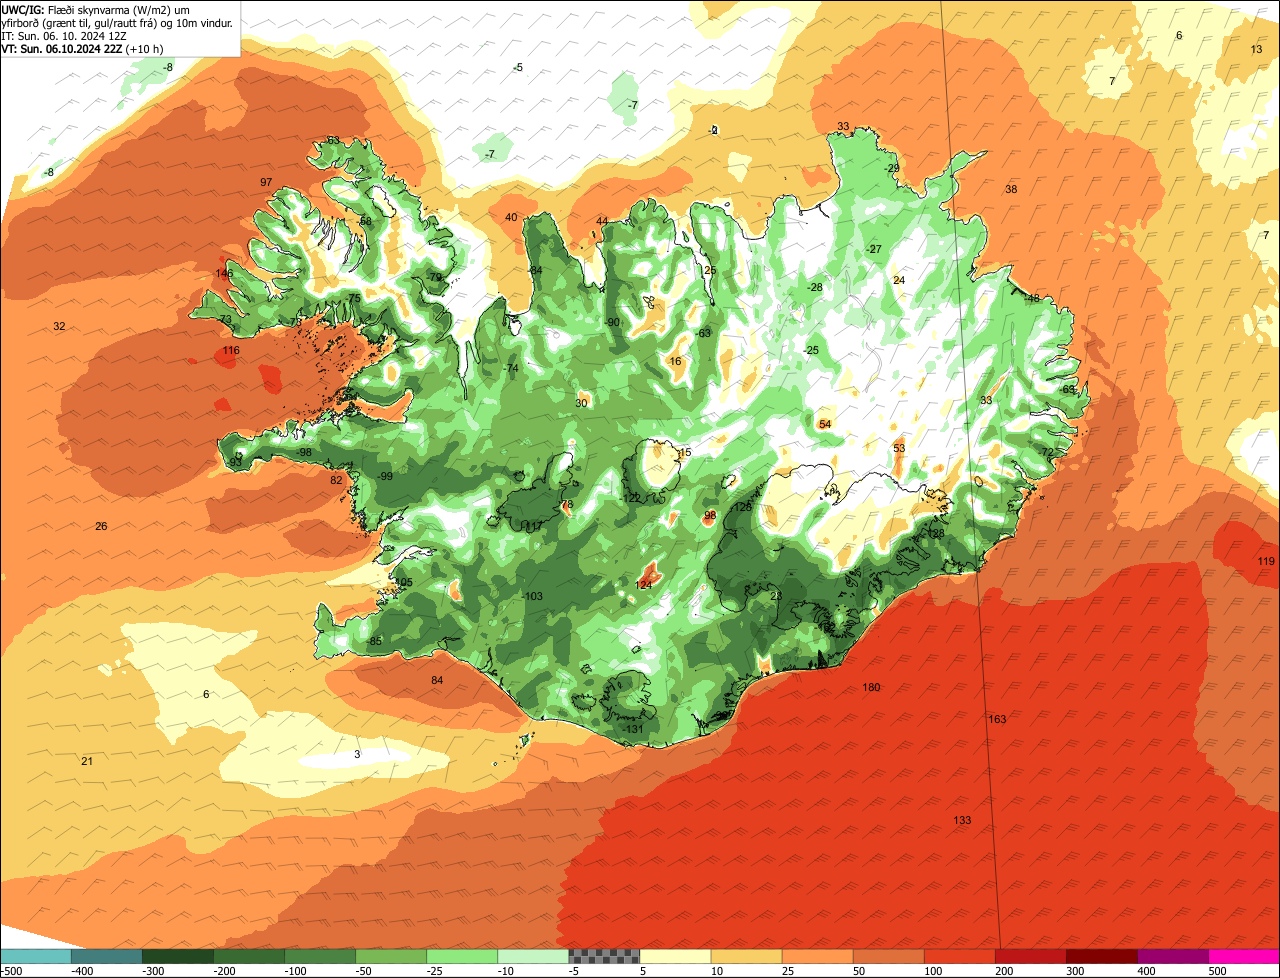The height and width of the screenshot is (978, 1280).
Task: Click the darkest green -300 to -200 legend swatch
Action: [177, 956]
